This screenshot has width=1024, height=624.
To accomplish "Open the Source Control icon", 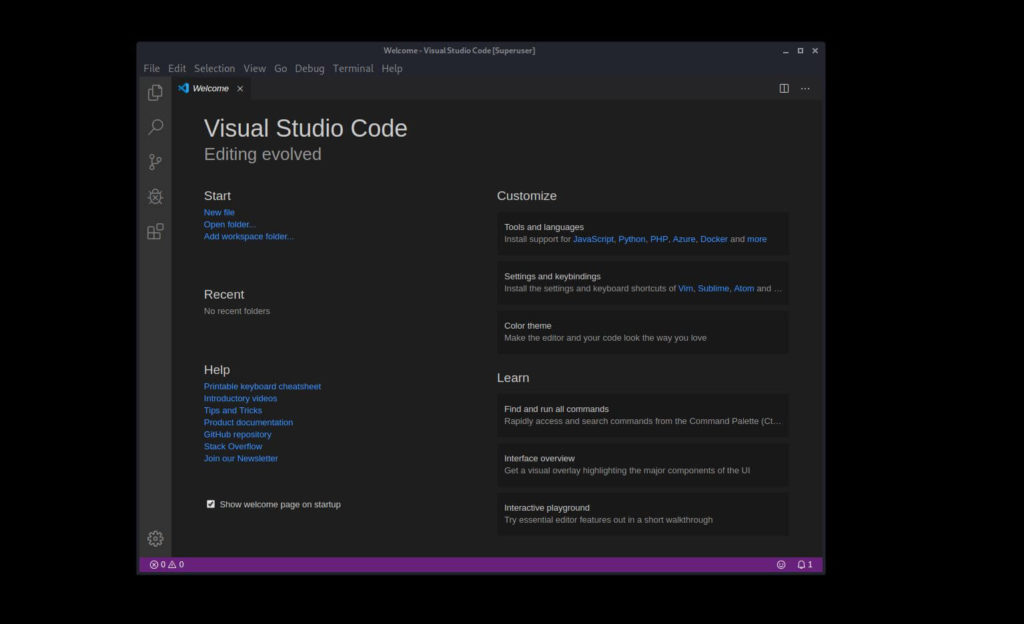I will coord(155,161).
